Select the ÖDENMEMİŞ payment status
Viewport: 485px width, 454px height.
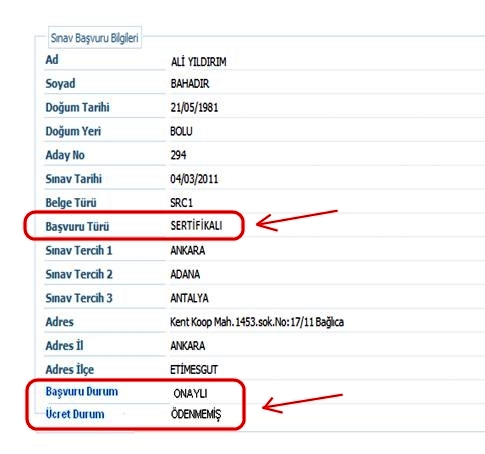click(x=196, y=414)
